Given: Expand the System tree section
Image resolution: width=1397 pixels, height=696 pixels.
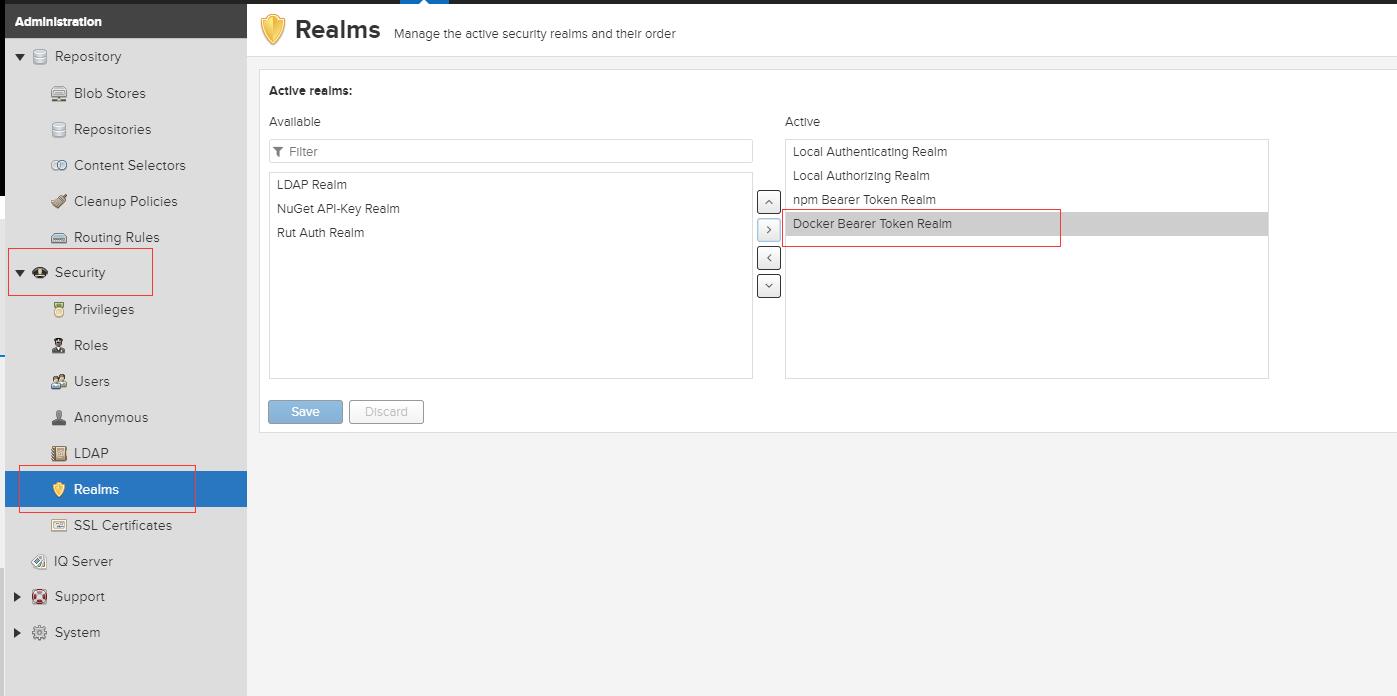Looking at the screenshot, I should tap(18, 633).
